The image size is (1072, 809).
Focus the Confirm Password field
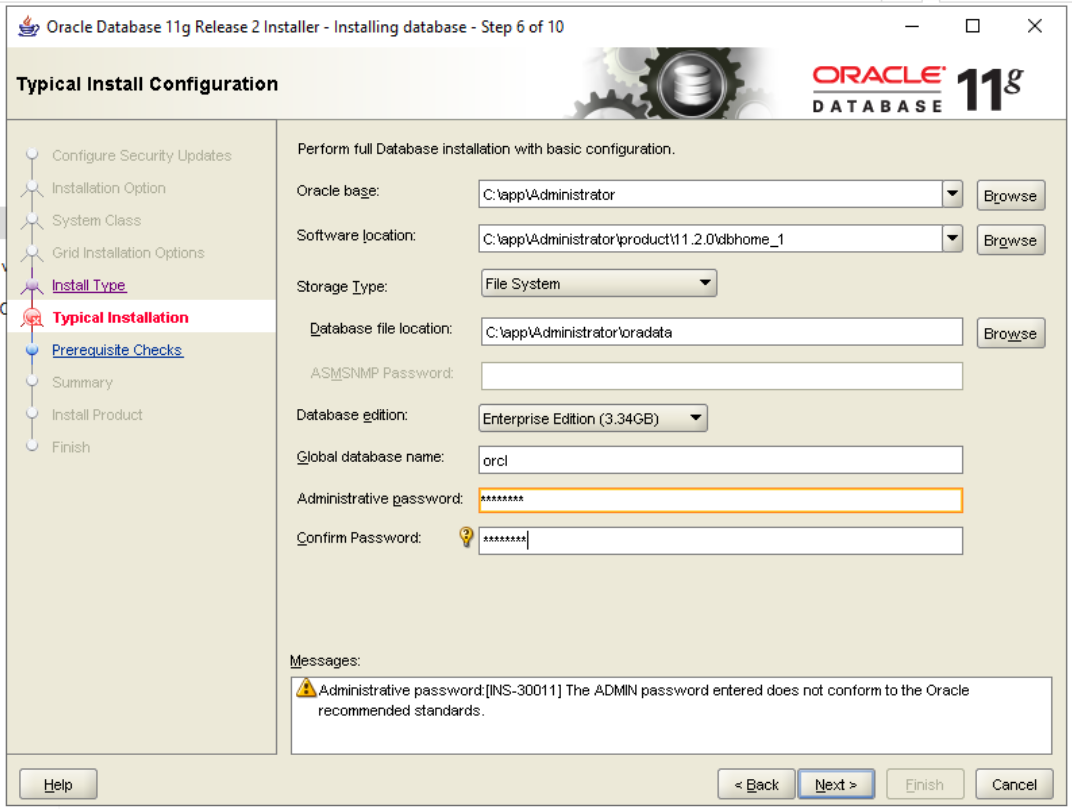(x=721, y=540)
